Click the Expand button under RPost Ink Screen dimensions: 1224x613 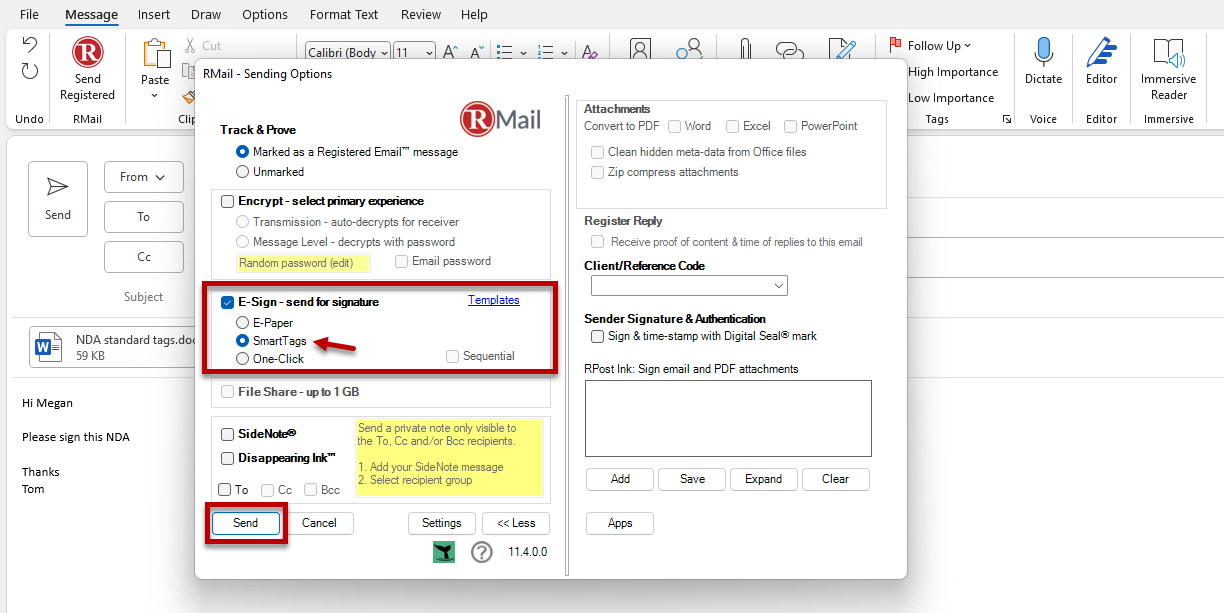tap(764, 479)
